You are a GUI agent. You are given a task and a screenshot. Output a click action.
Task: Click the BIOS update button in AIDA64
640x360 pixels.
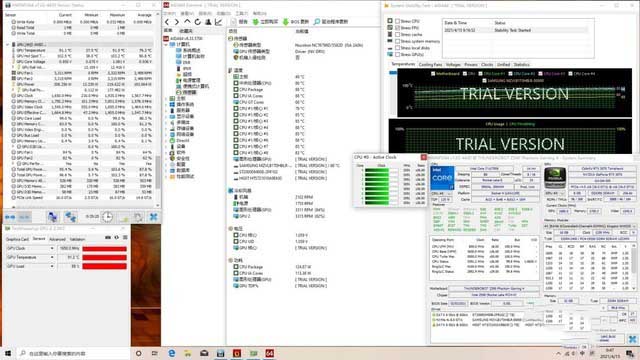(x=296, y=22)
